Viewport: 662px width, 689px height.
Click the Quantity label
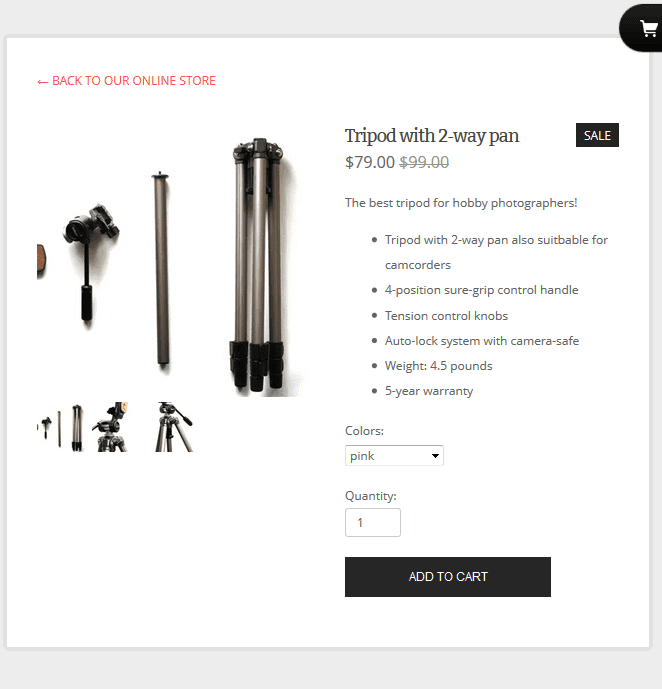(x=370, y=496)
